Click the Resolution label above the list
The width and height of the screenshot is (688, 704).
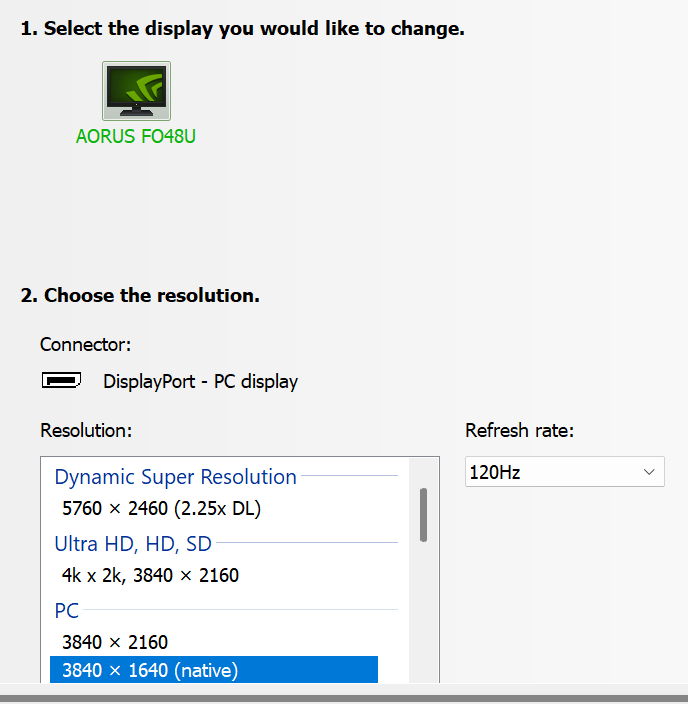tap(86, 431)
